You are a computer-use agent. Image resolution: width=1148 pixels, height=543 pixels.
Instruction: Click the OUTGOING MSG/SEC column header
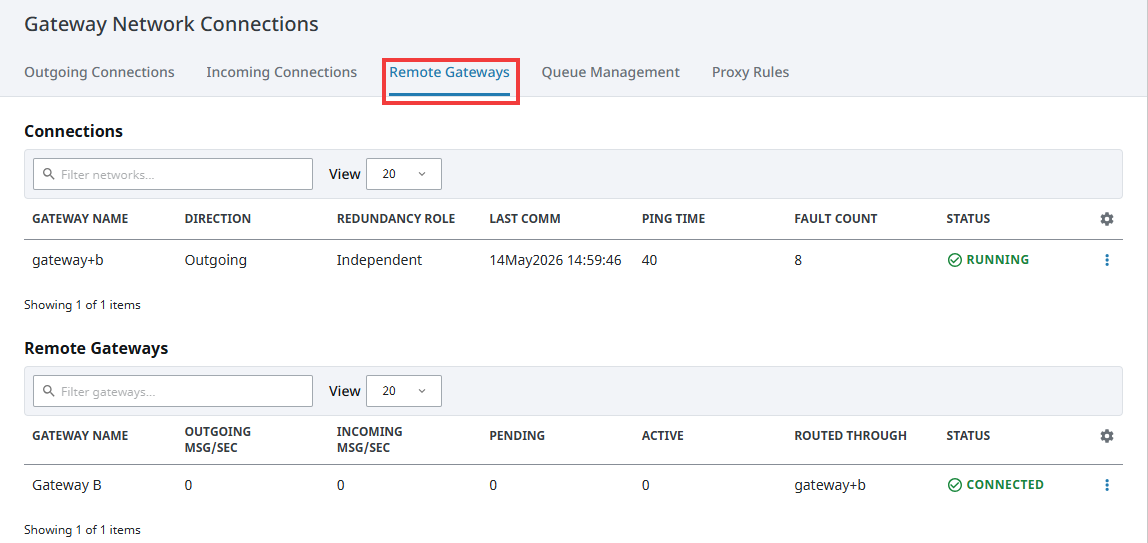tap(217, 439)
